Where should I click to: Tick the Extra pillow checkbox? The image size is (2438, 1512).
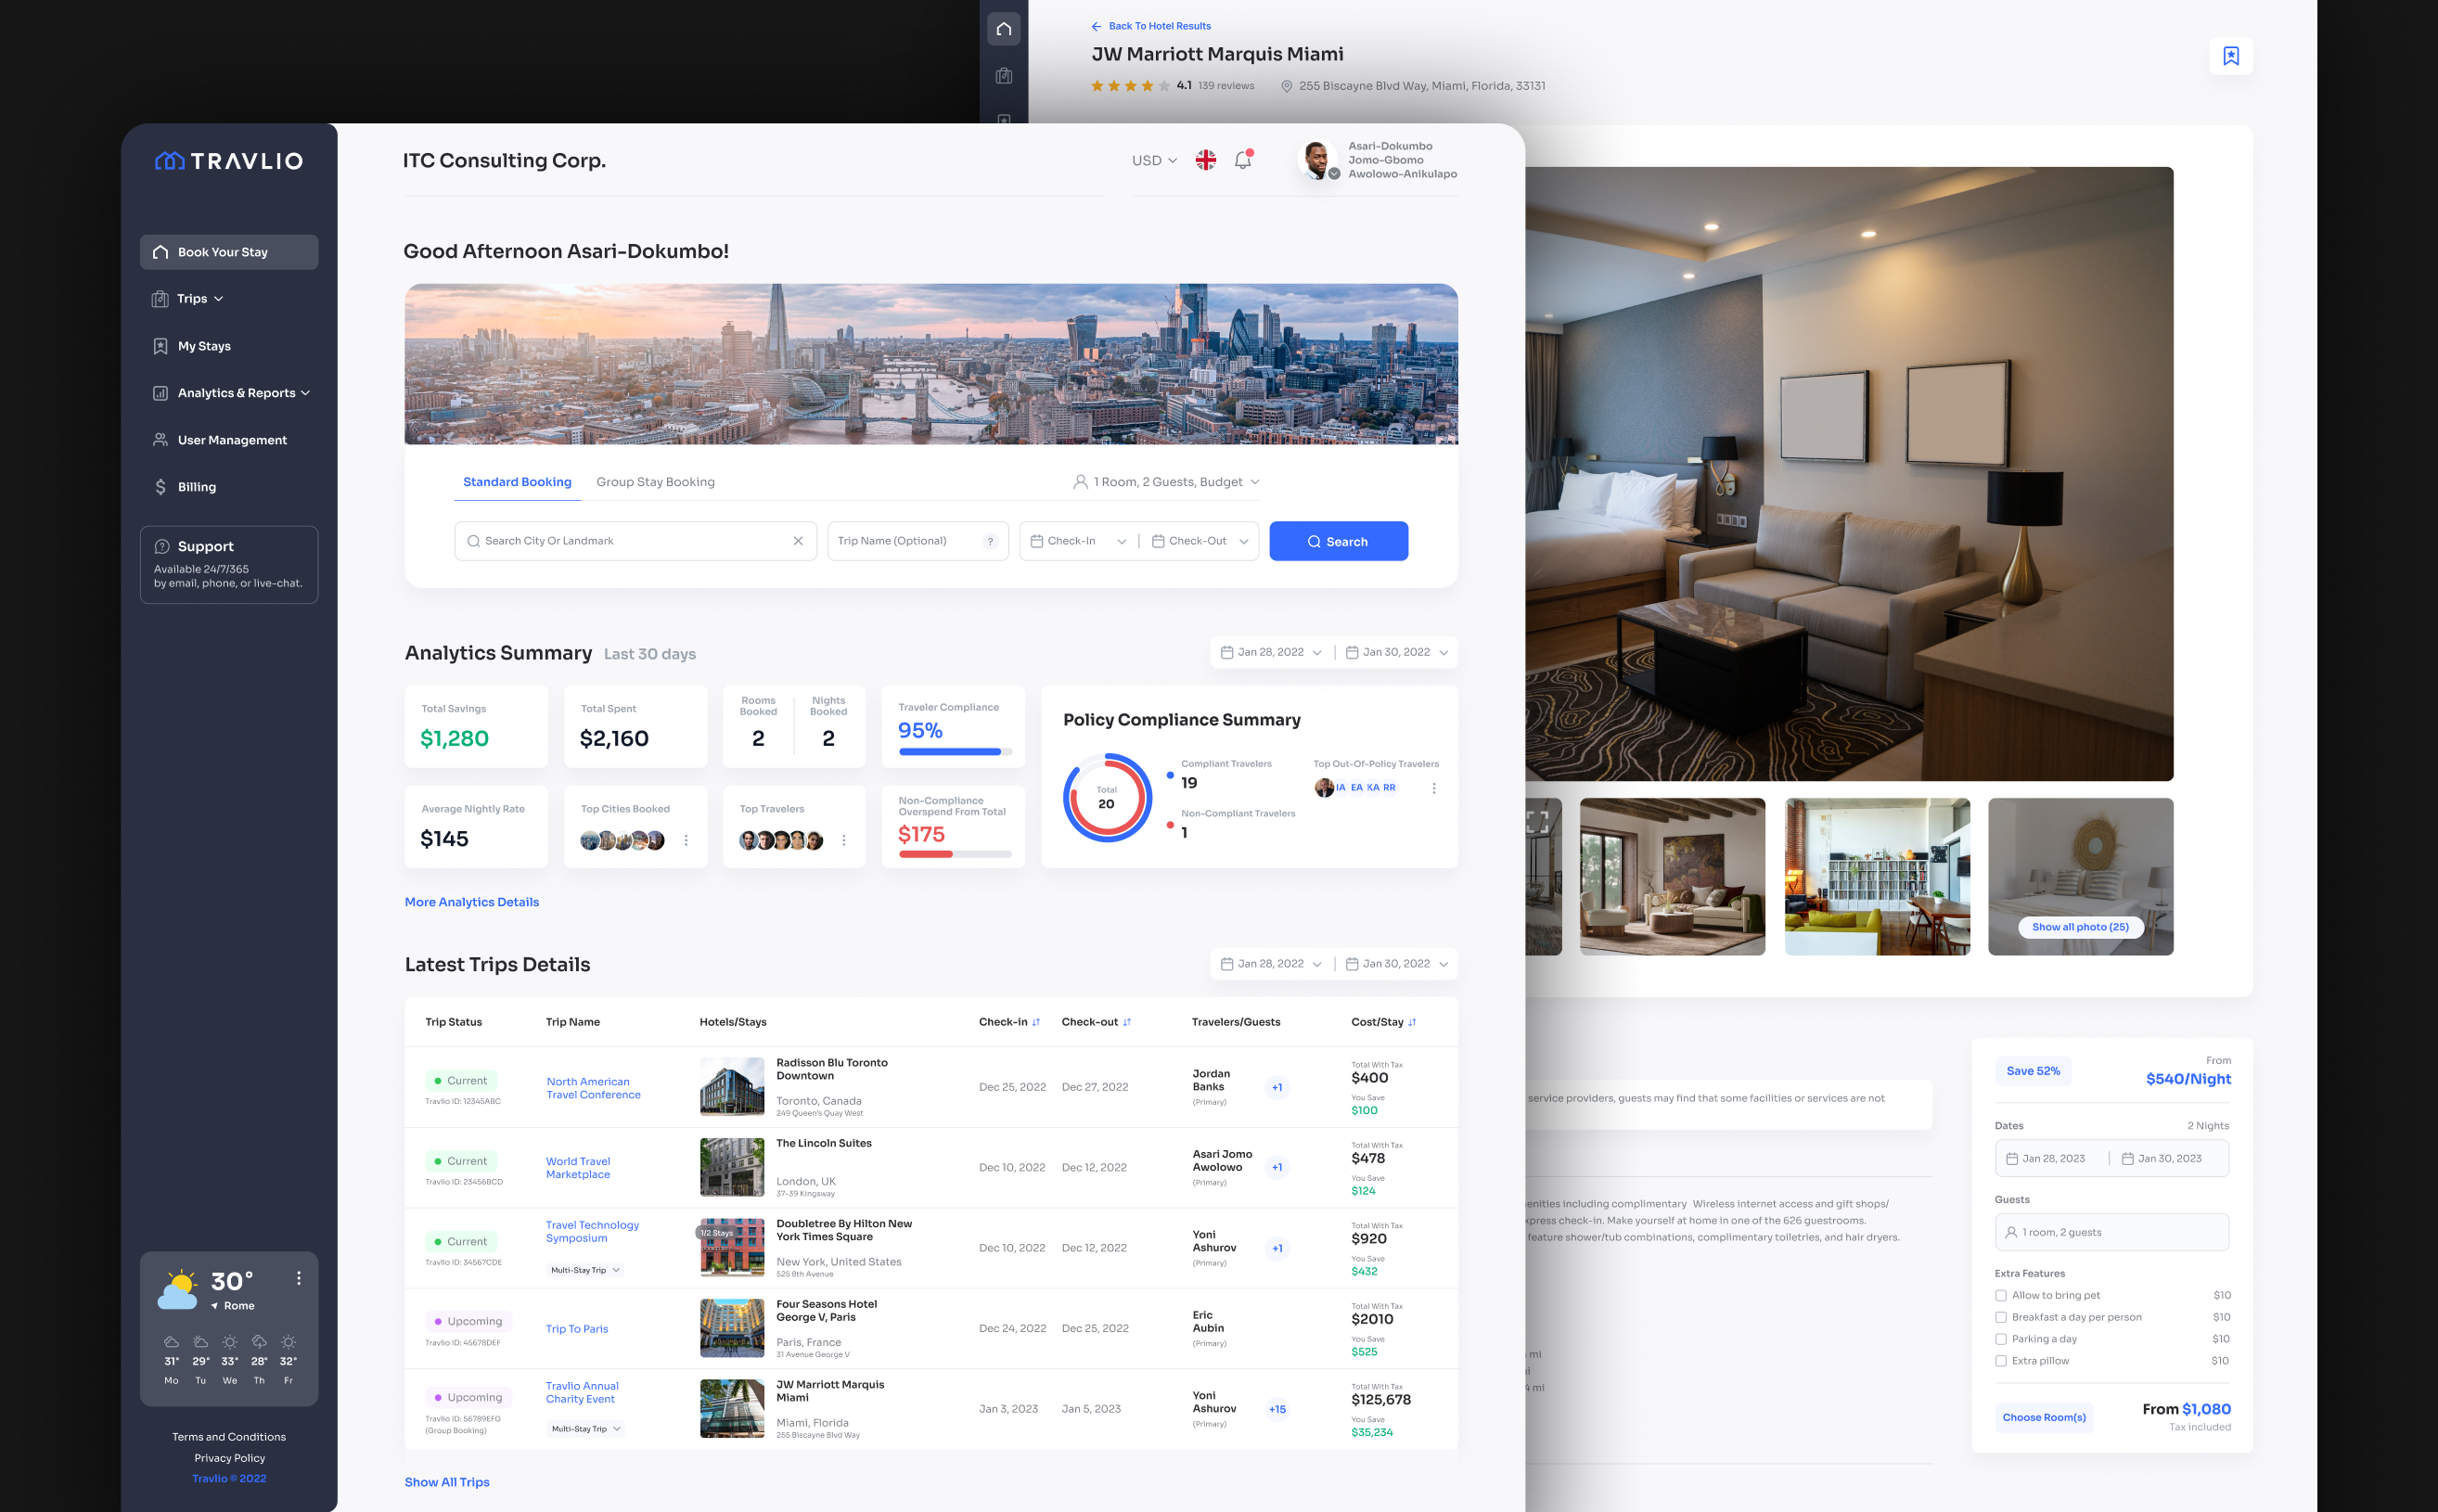[2001, 1361]
